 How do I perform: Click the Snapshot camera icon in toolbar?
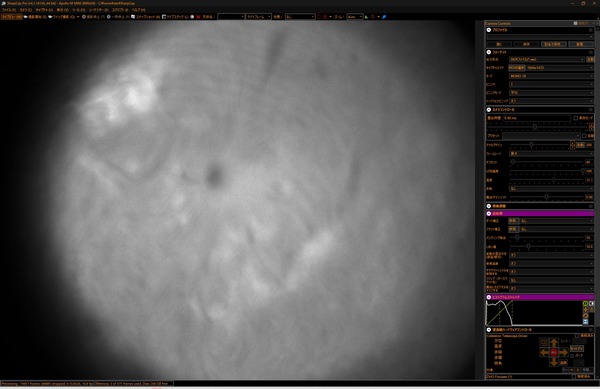pos(133,17)
